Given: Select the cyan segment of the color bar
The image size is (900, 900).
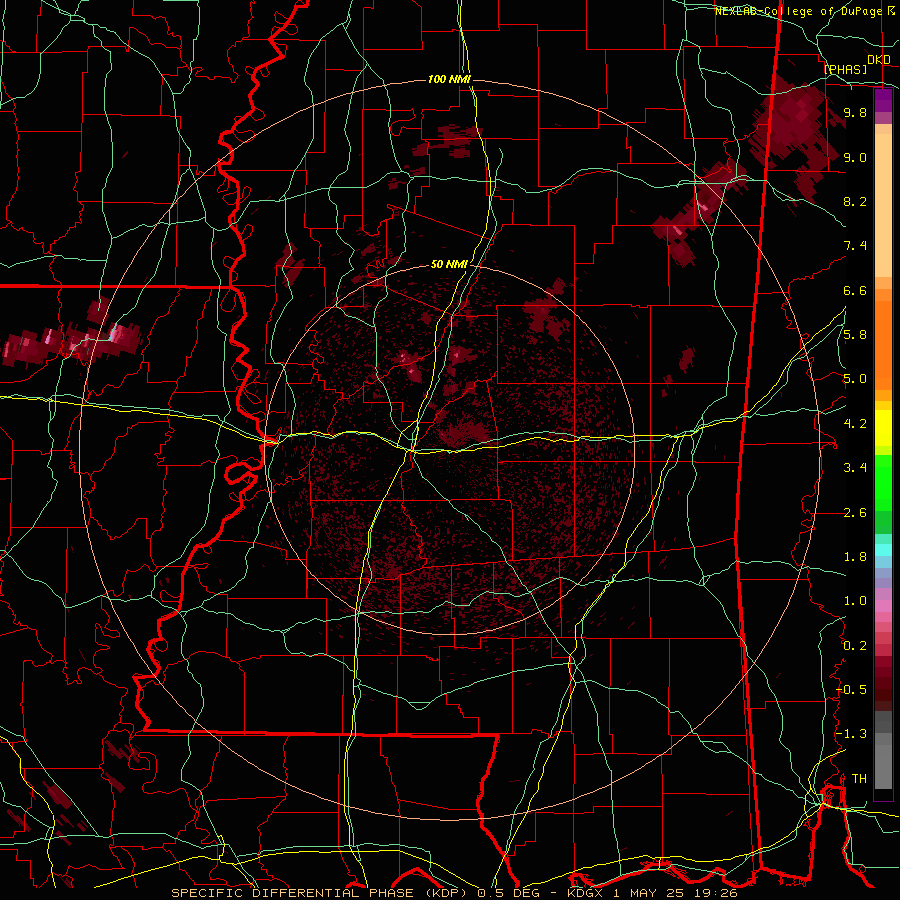Looking at the screenshot, I should [x=883, y=550].
